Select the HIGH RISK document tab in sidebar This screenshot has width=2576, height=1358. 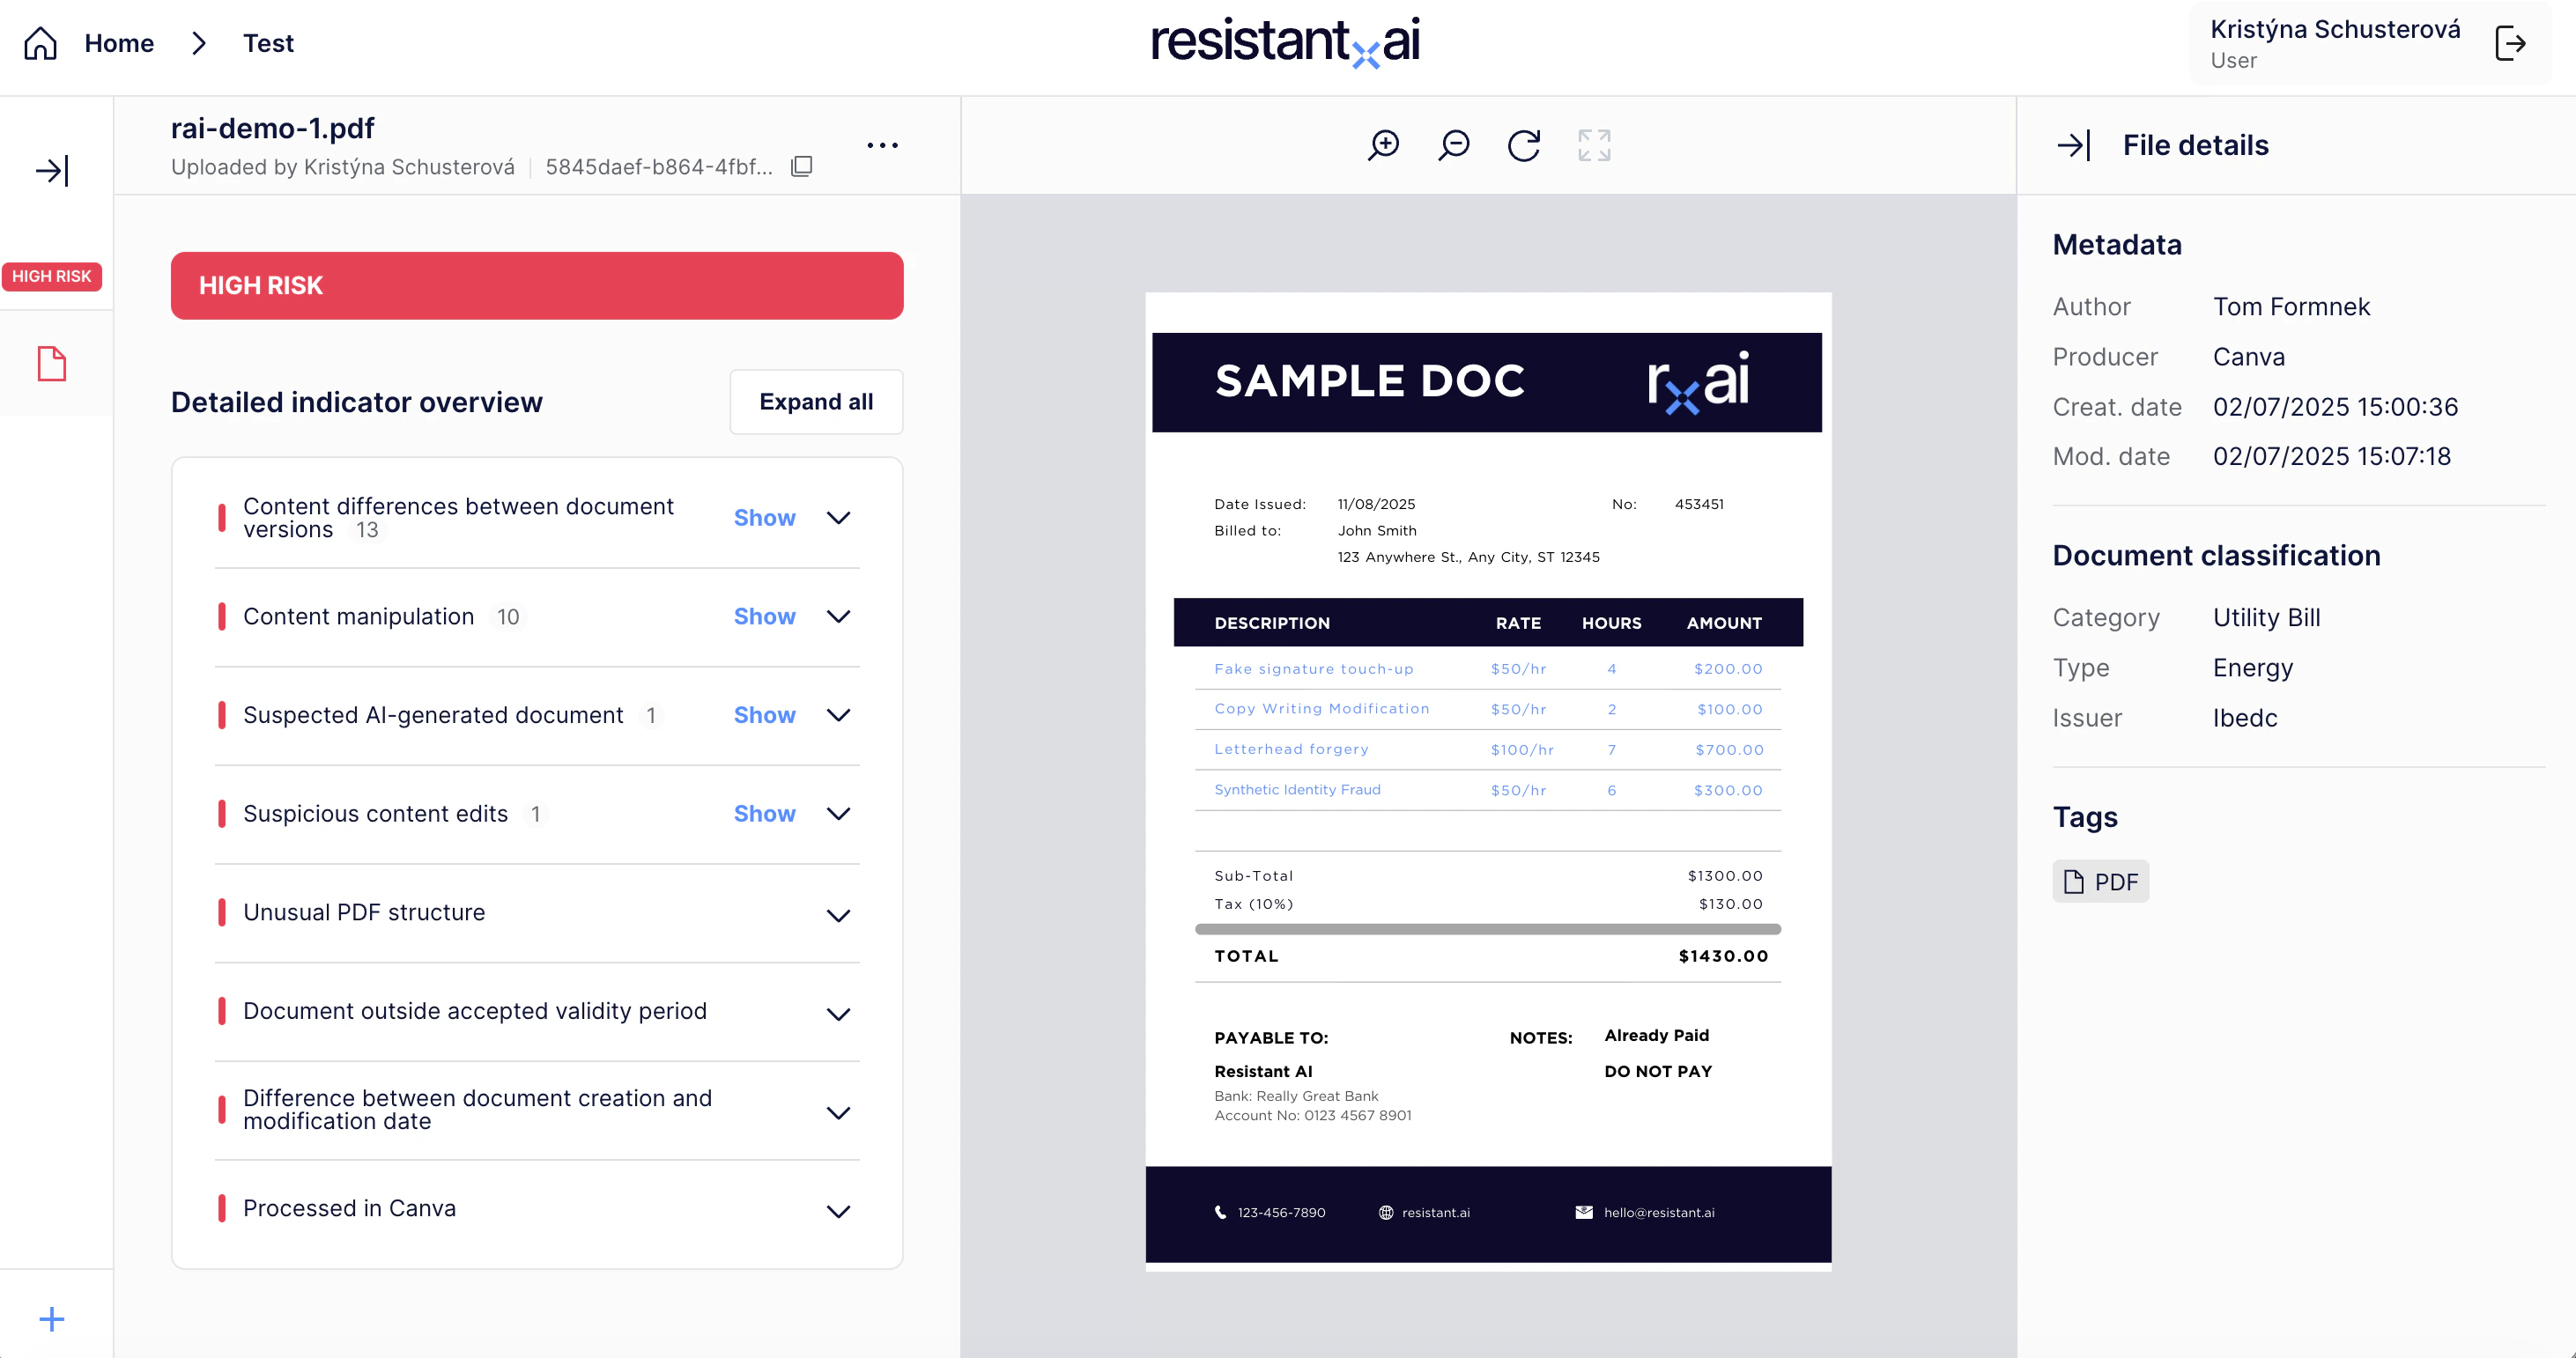[x=52, y=276]
